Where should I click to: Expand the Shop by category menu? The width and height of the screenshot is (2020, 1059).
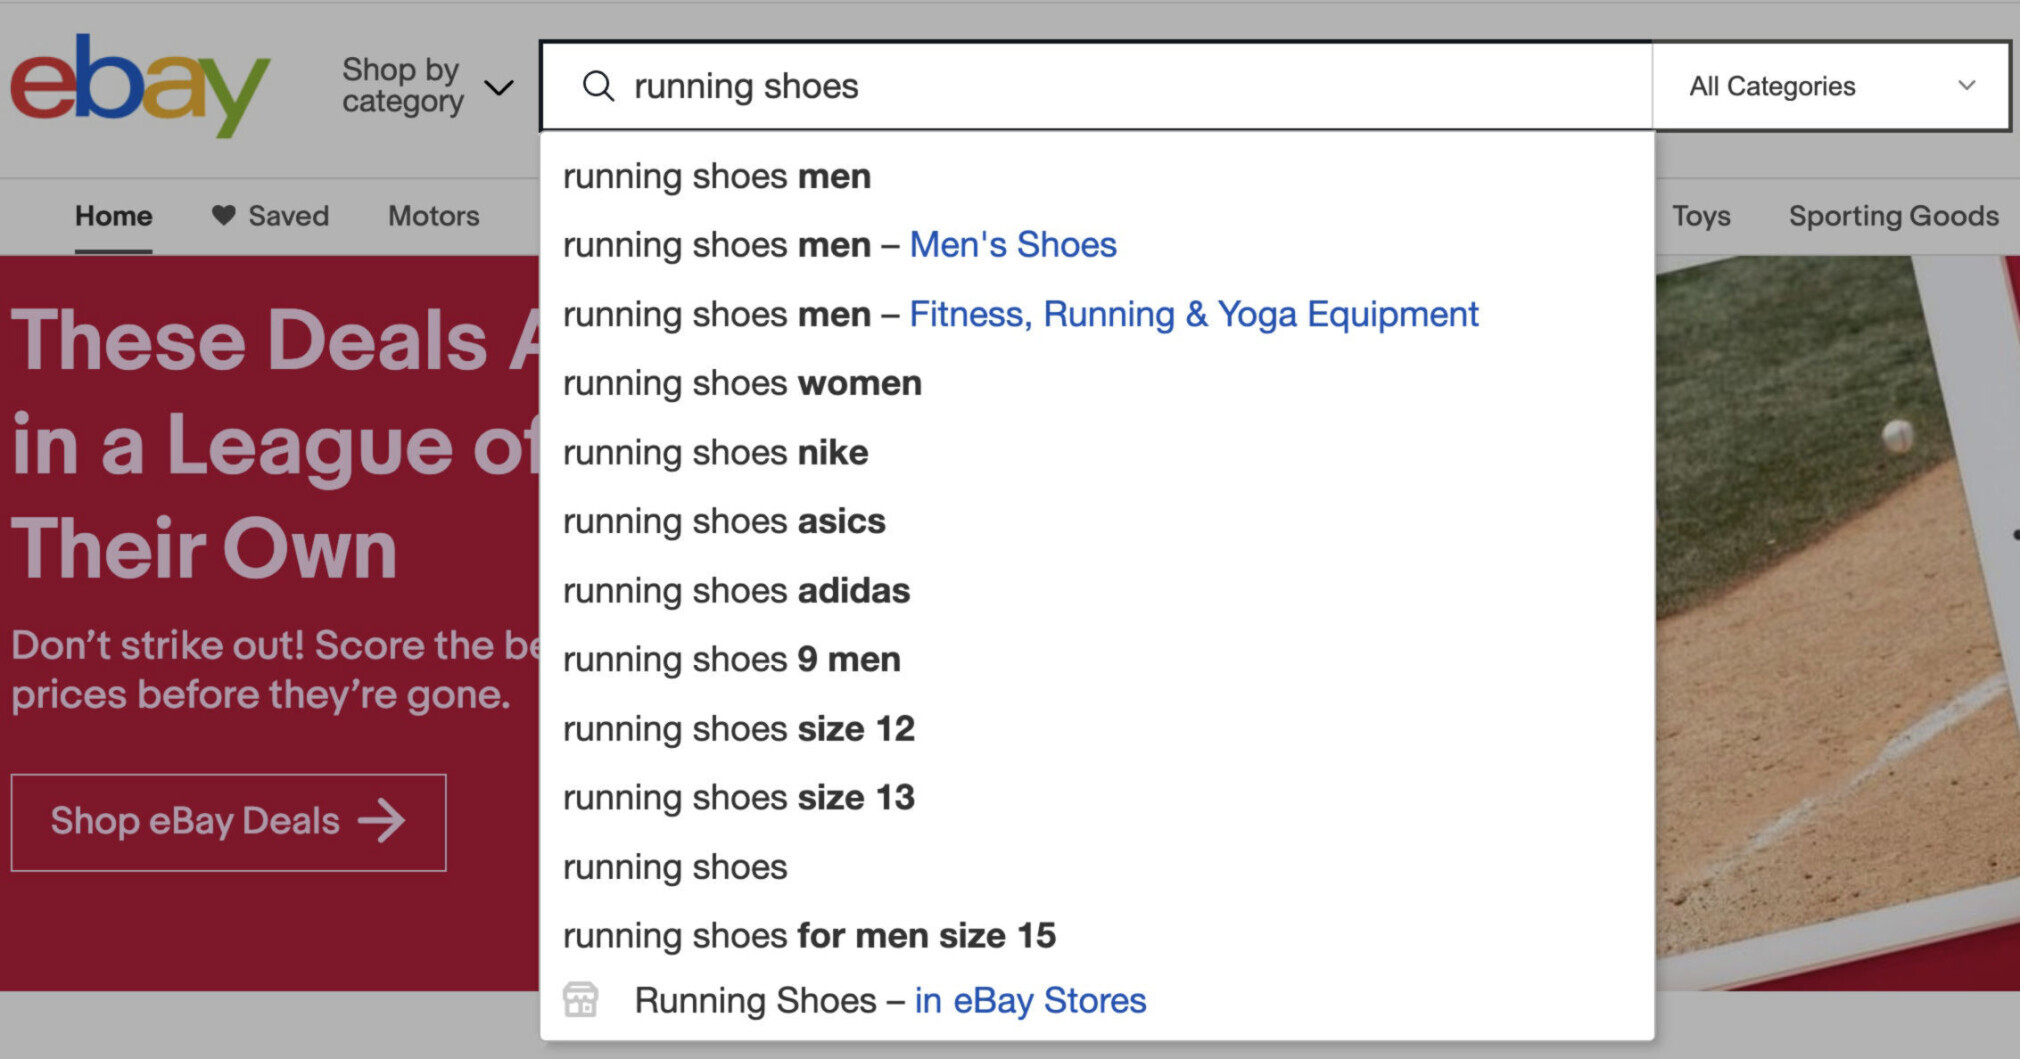point(427,86)
